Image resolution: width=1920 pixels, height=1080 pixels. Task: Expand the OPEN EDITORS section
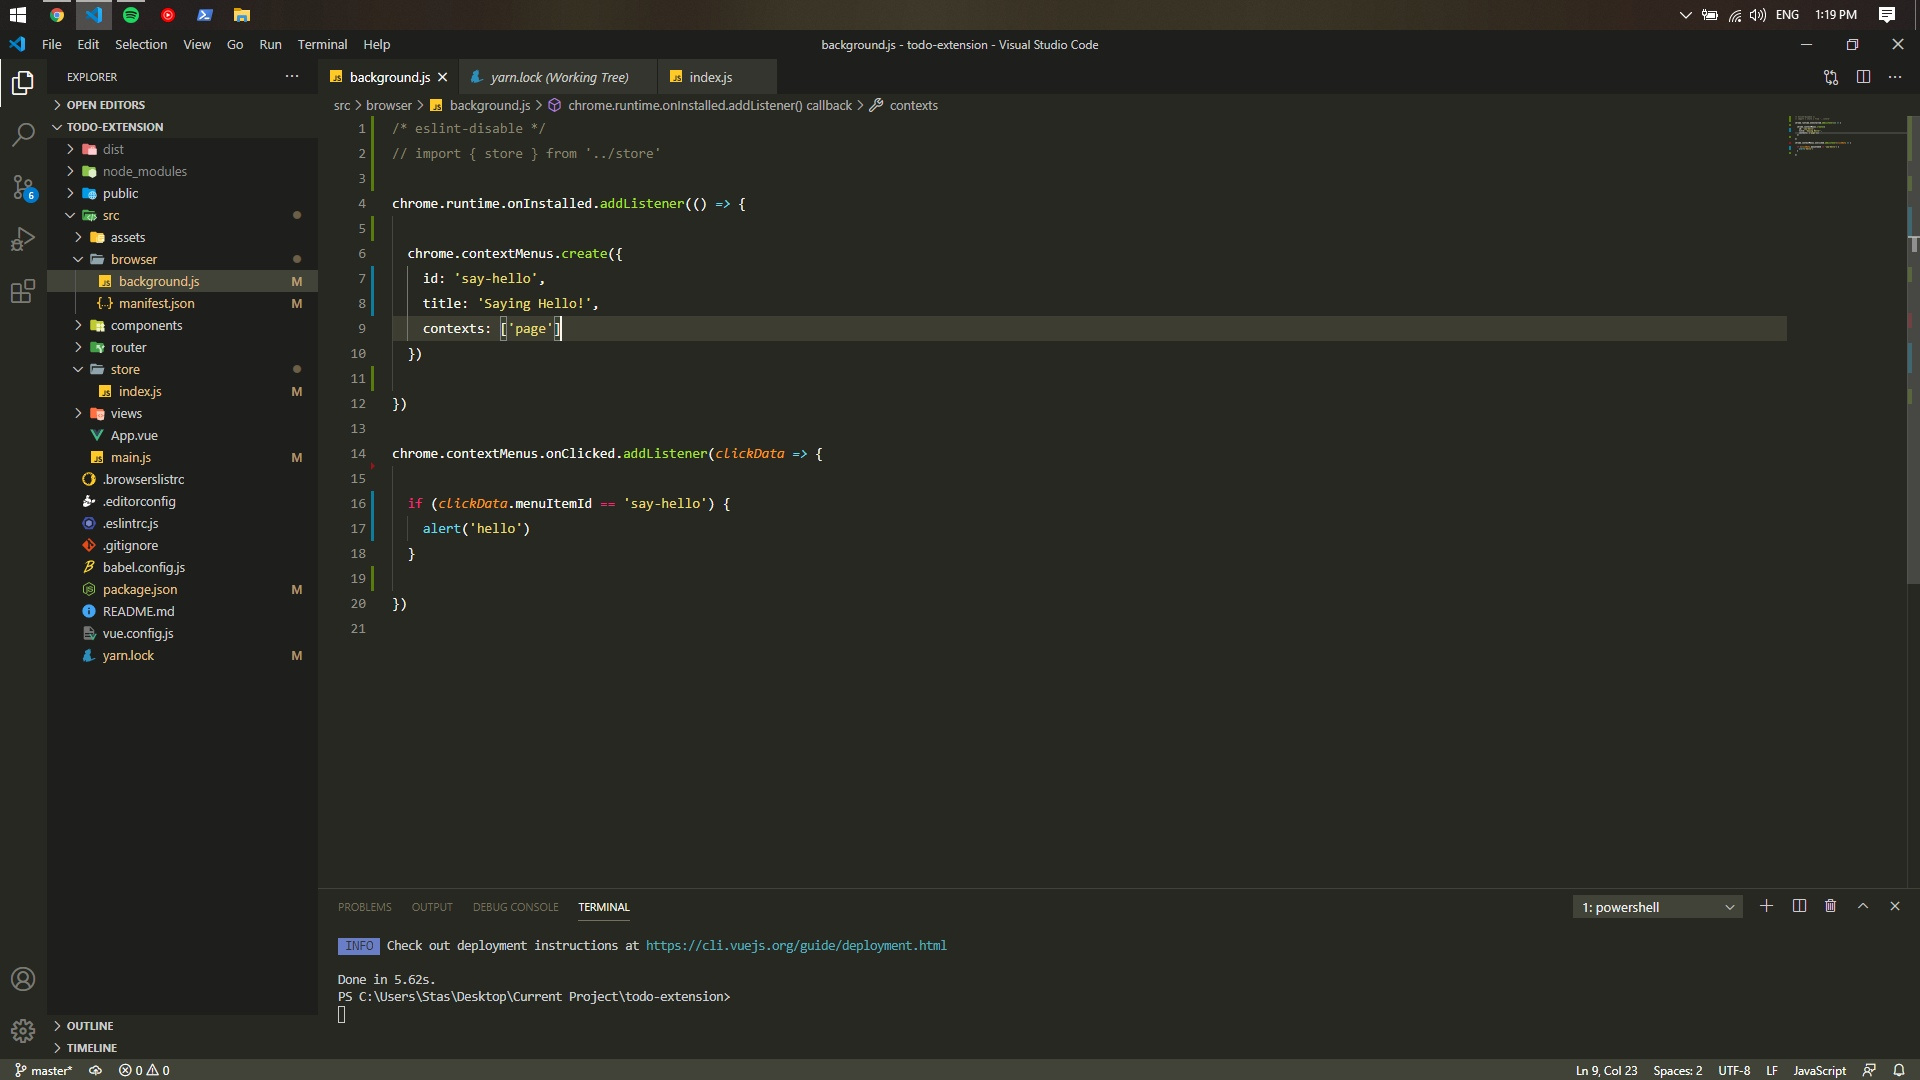(x=183, y=105)
